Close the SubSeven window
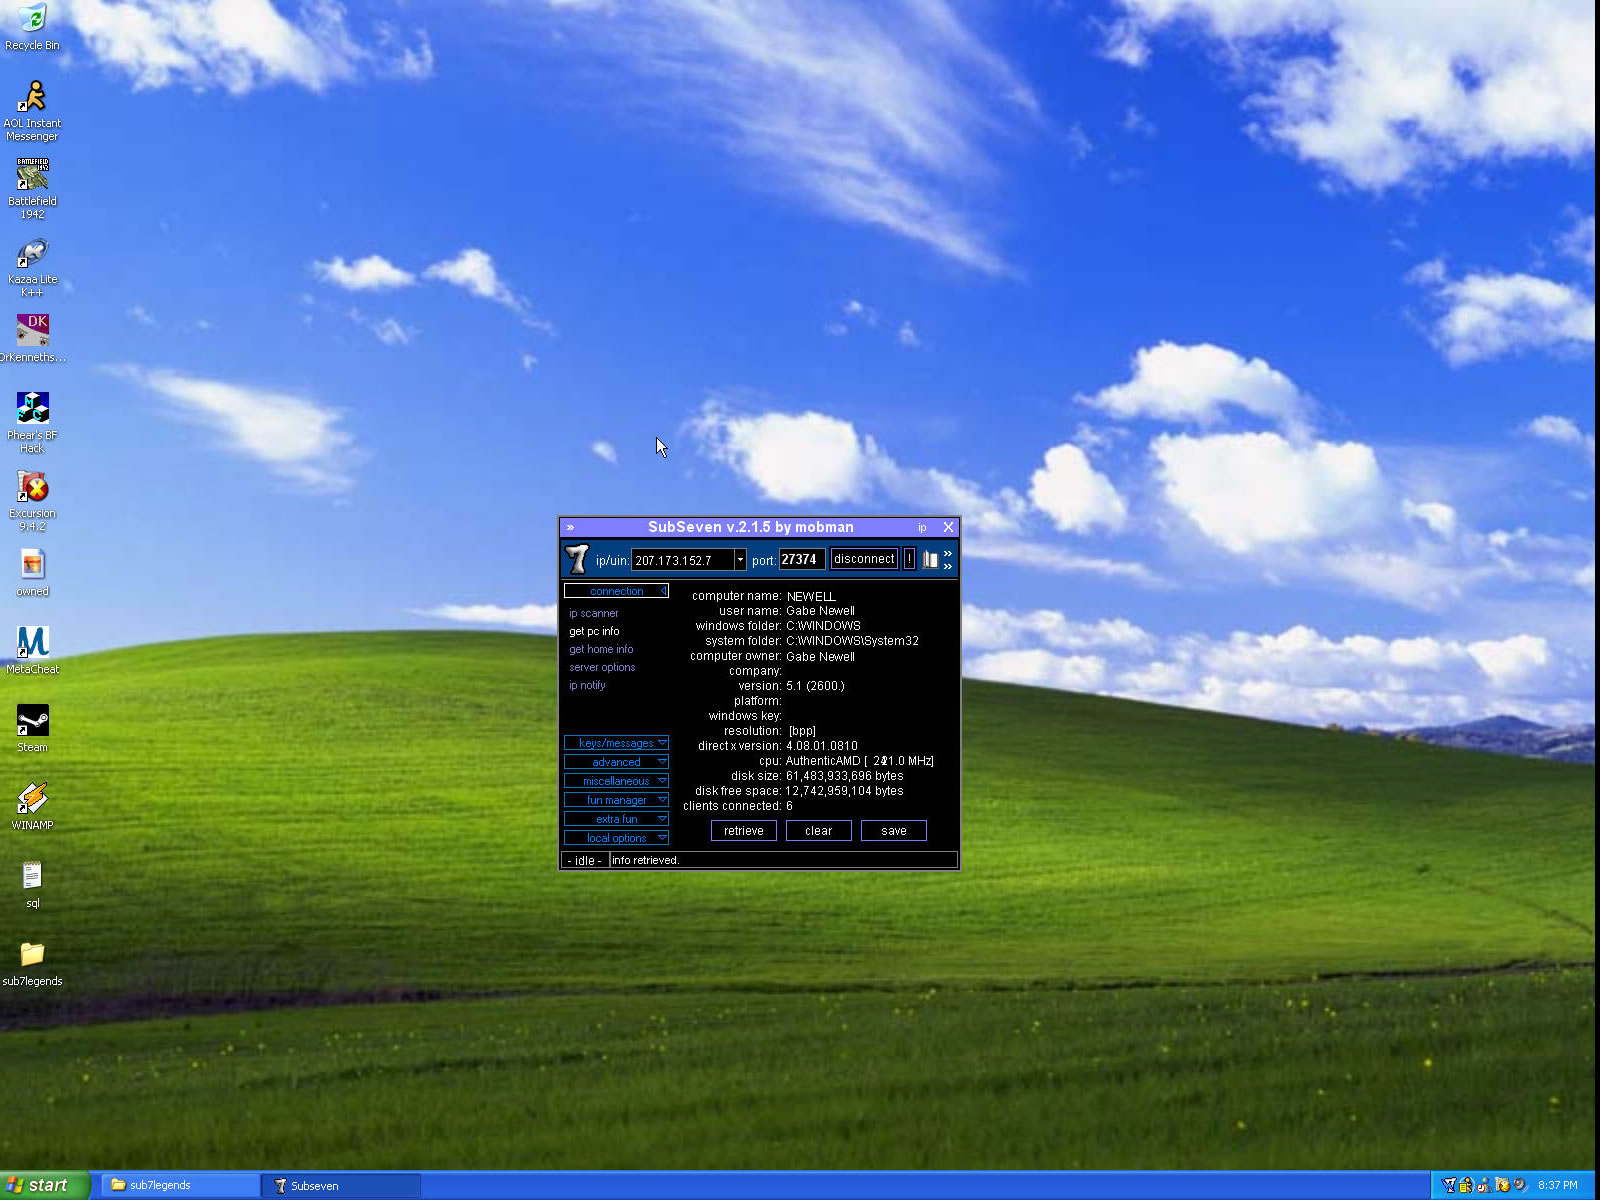Image resolution: width=1600 pixels, height=1200 pixels. point(948,527)
